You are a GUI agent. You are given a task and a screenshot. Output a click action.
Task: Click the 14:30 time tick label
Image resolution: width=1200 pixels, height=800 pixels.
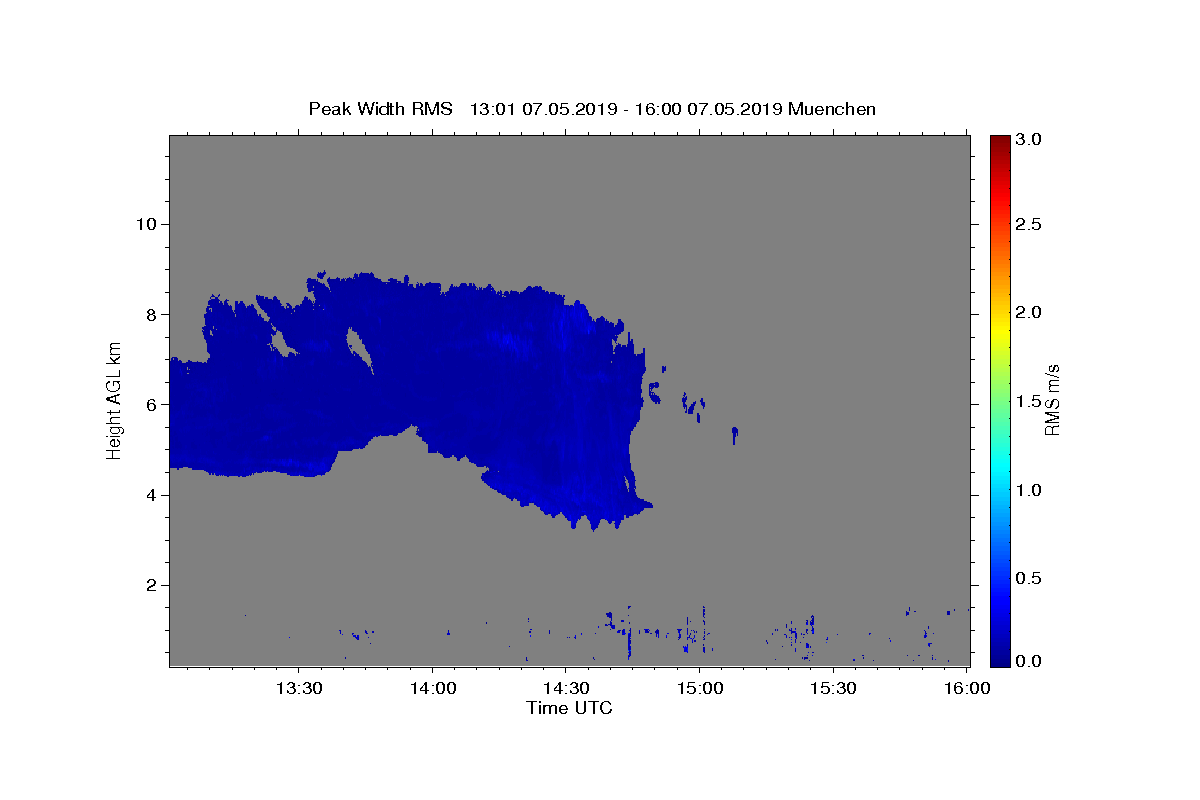pyautogui.click(x=565, y=689)
